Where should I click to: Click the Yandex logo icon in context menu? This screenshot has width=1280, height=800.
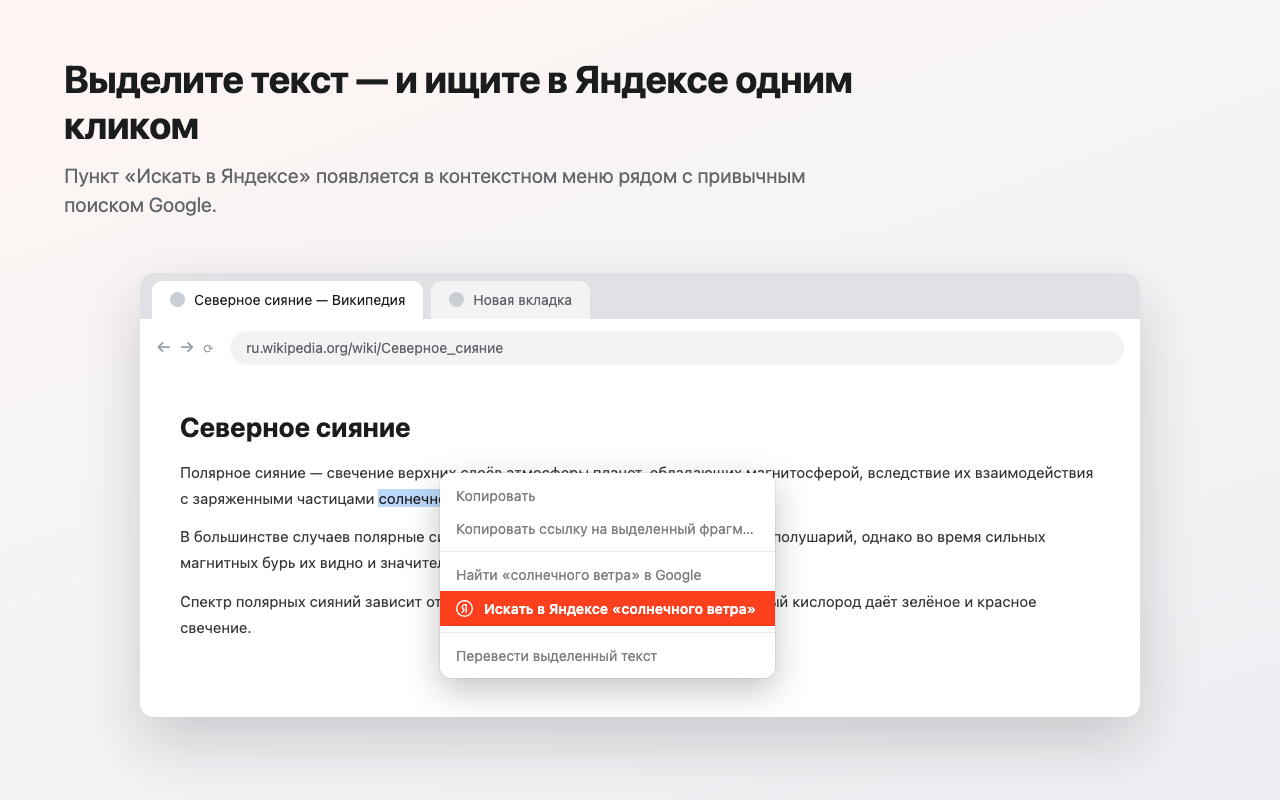(464, 609)
